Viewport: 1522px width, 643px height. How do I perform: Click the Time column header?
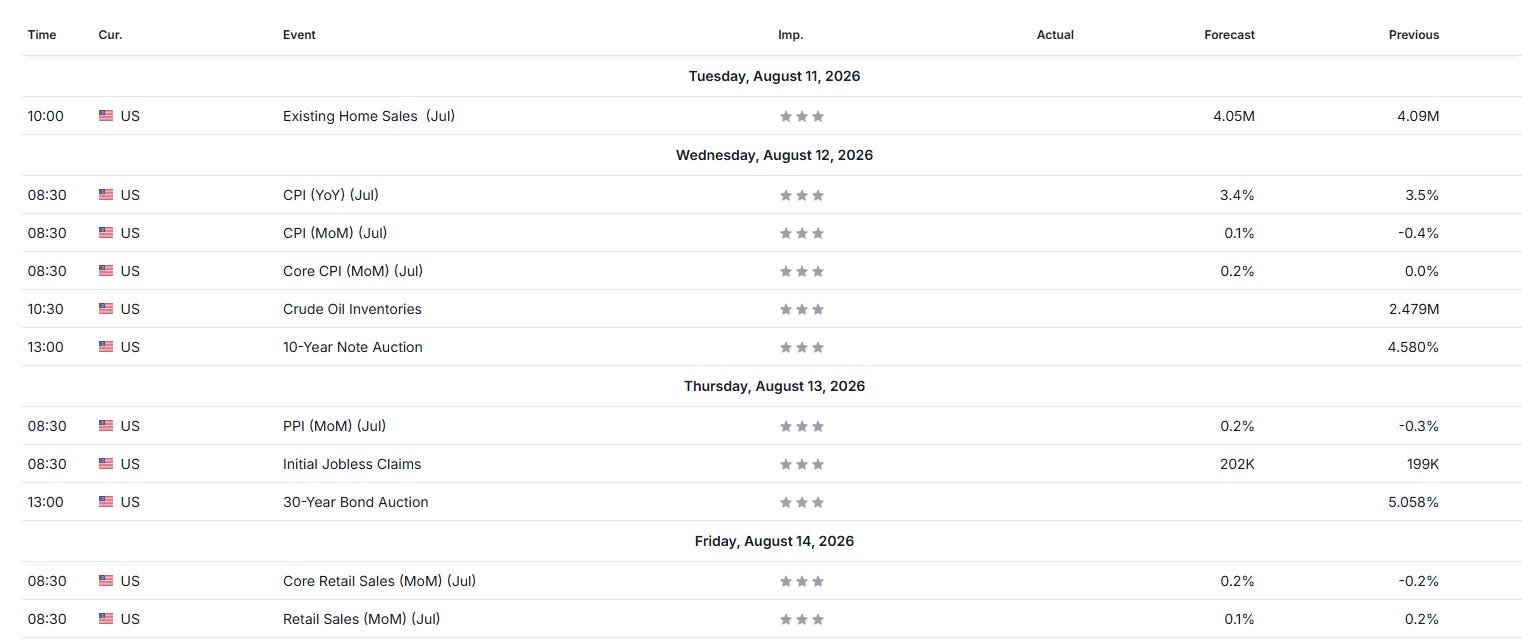[x=42, y=35]
